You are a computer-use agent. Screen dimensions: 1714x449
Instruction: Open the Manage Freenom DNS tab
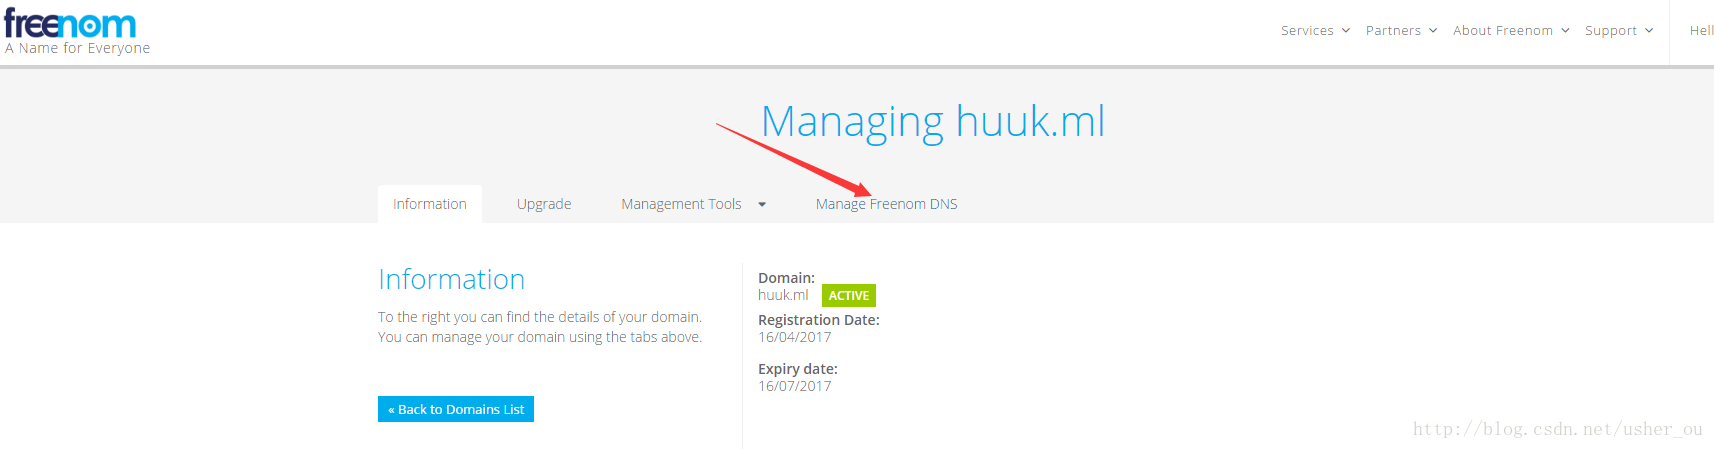pyautogui.click(x=887, y=204)
